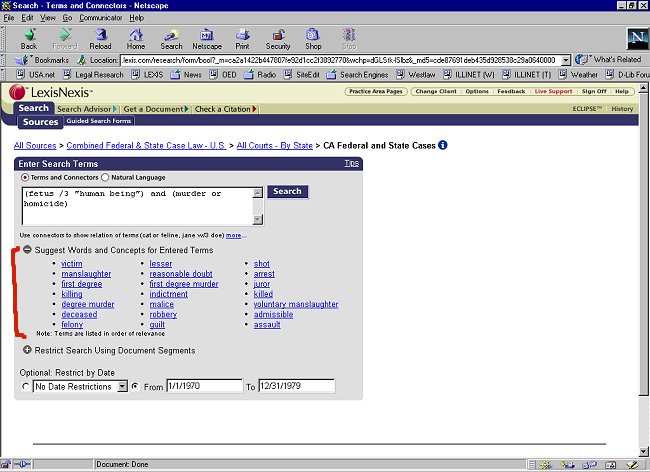Open Netscape Search toolbar icon

pos(171,39)
